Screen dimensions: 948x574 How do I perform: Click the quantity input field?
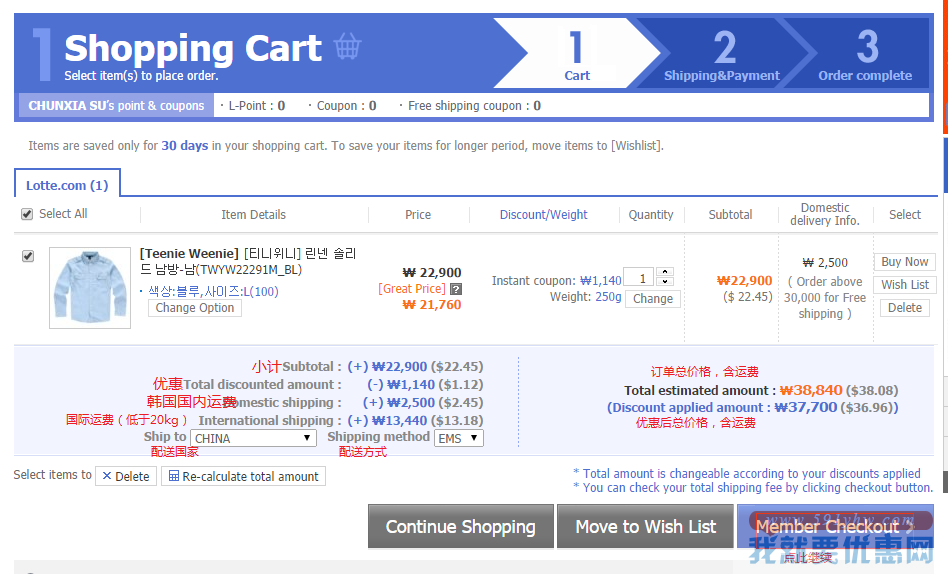click(x=638, y=277)
